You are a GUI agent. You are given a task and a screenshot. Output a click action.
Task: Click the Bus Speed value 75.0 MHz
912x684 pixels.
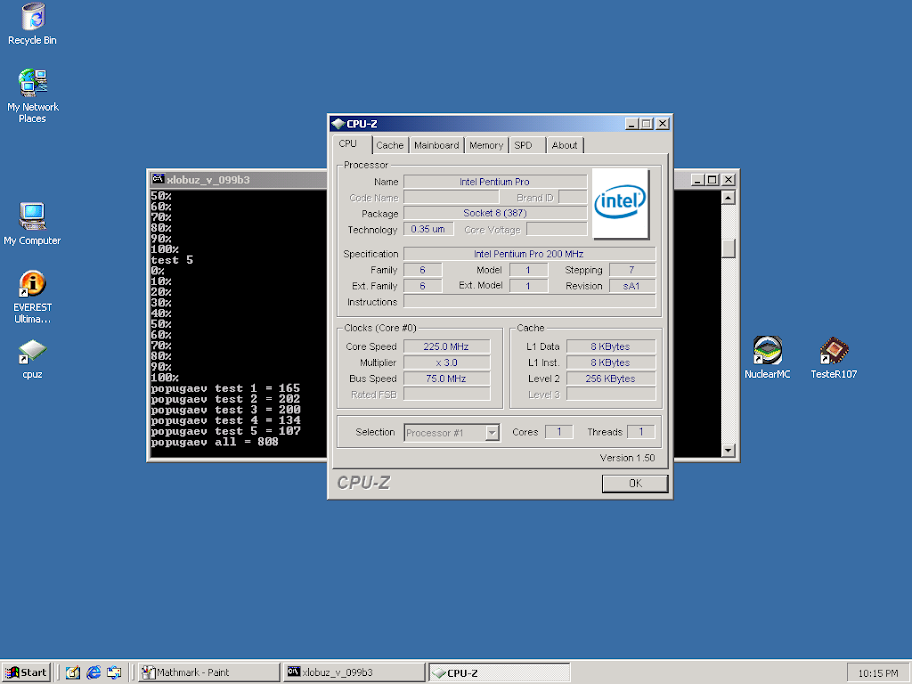(447, 379)
